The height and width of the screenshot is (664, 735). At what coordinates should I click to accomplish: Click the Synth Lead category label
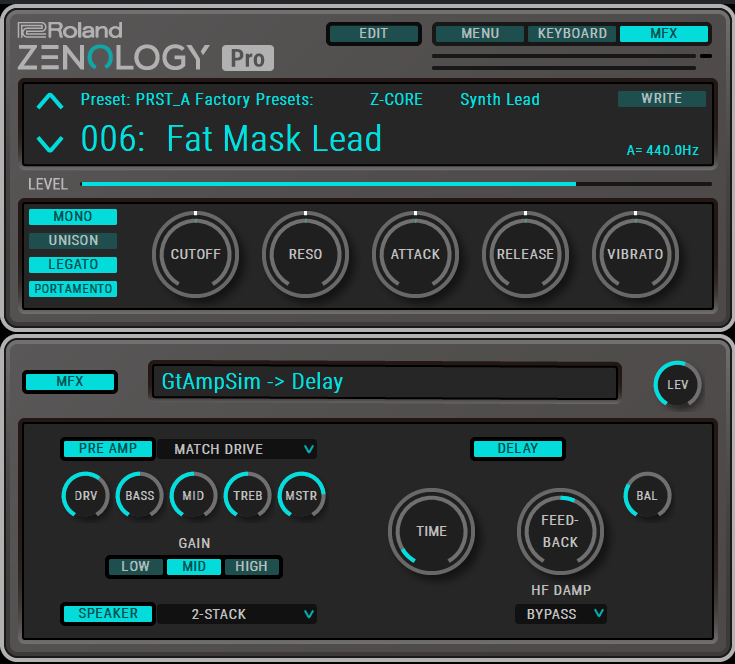click(500, 100)
